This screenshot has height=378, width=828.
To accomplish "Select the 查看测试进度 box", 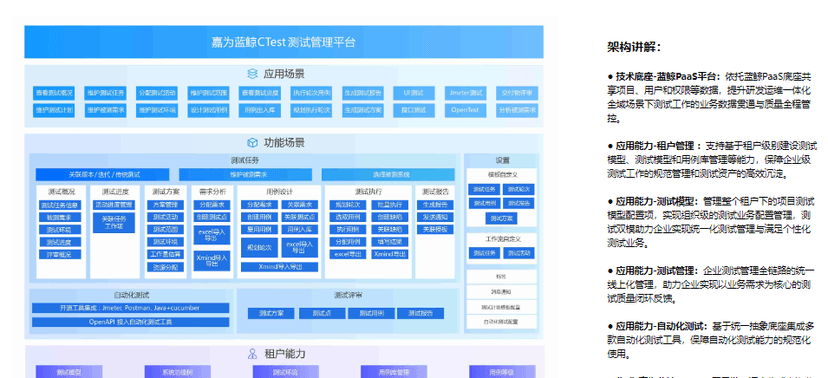I will click(x=260, y=93).
